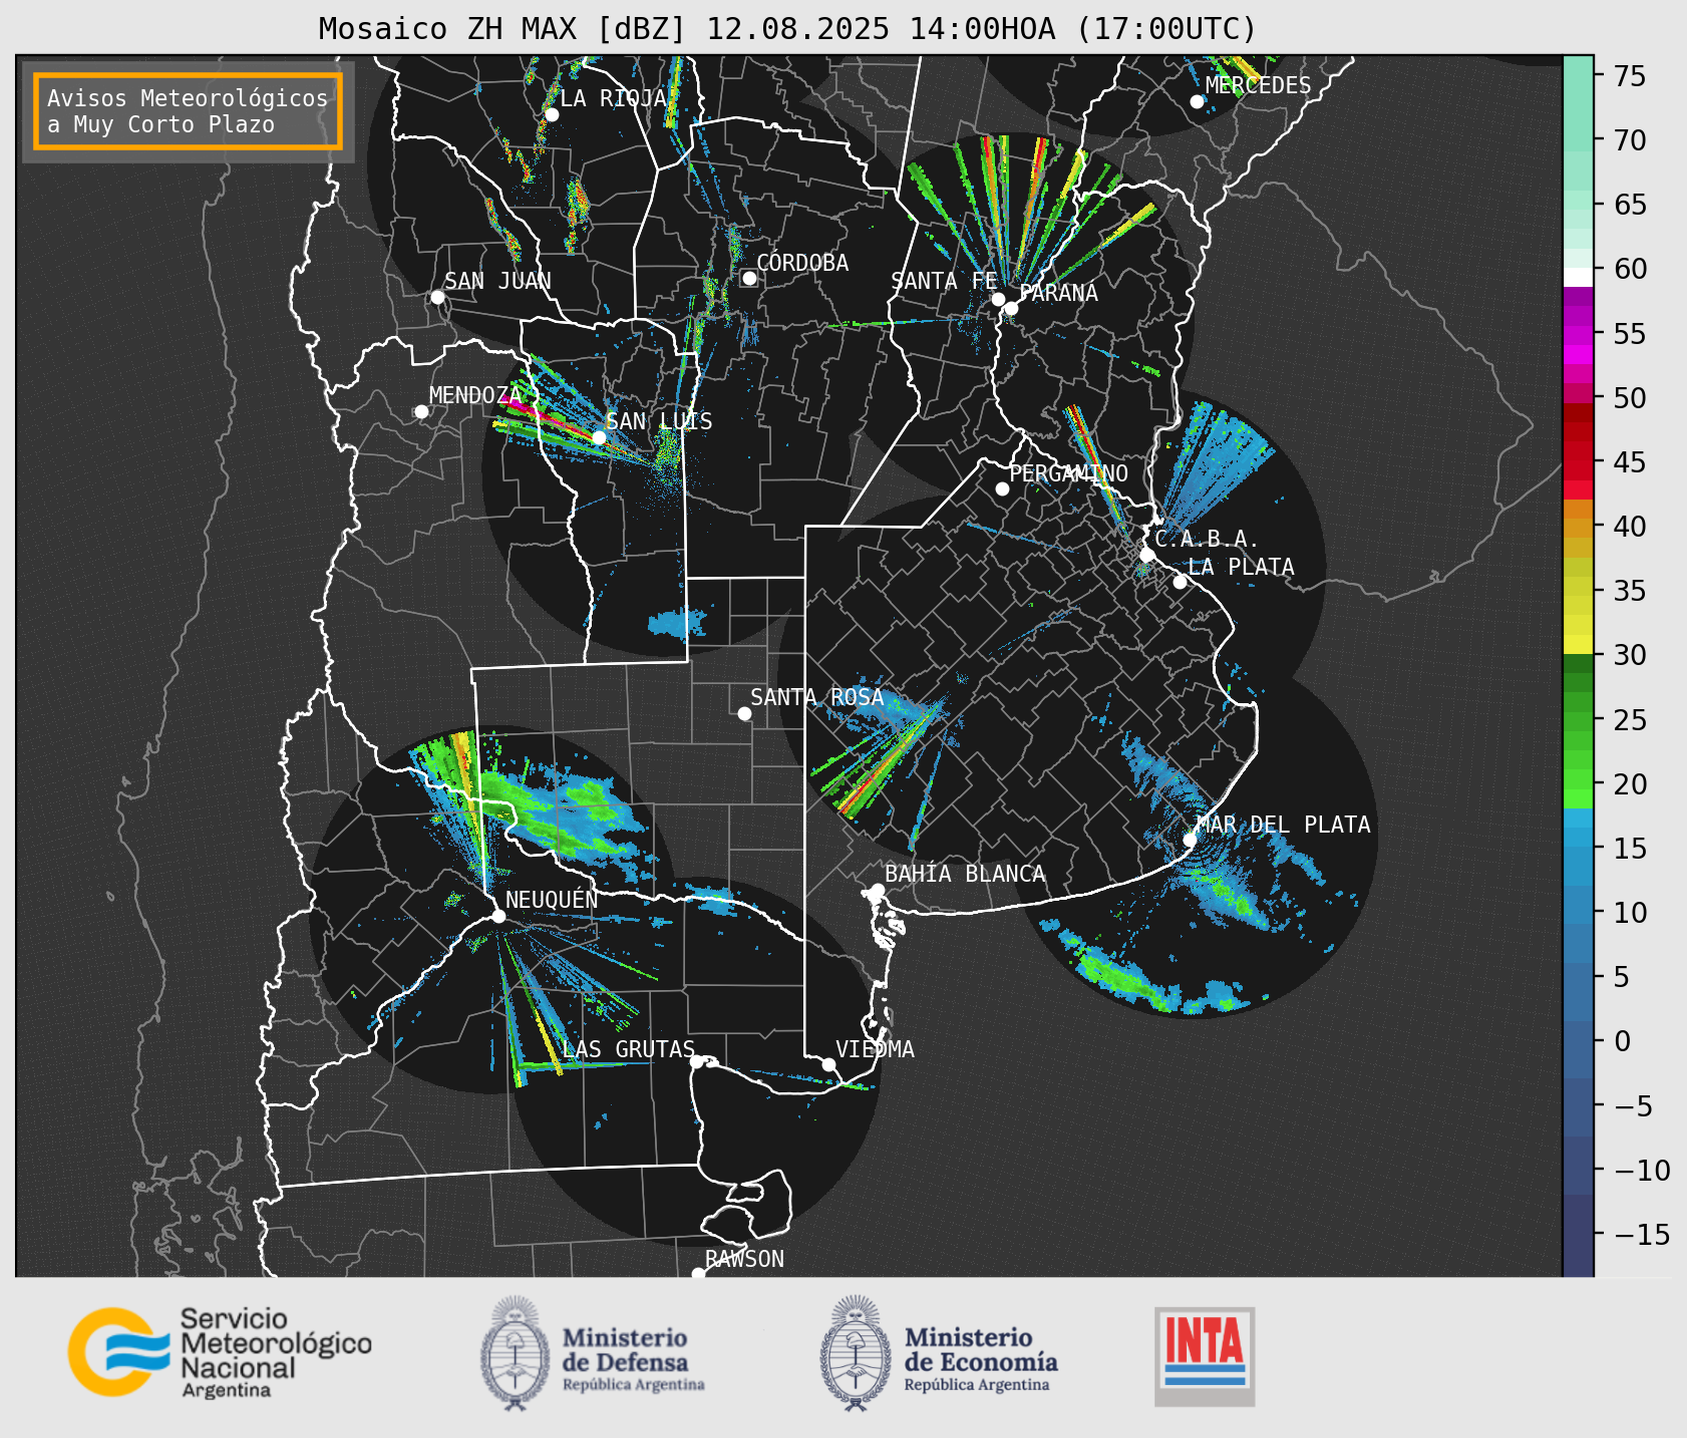Screen dimensions: 1687x1438
Task: Select the C.A.B.A. city marker
Action: pyautogui.click(x=1148, y=555)
